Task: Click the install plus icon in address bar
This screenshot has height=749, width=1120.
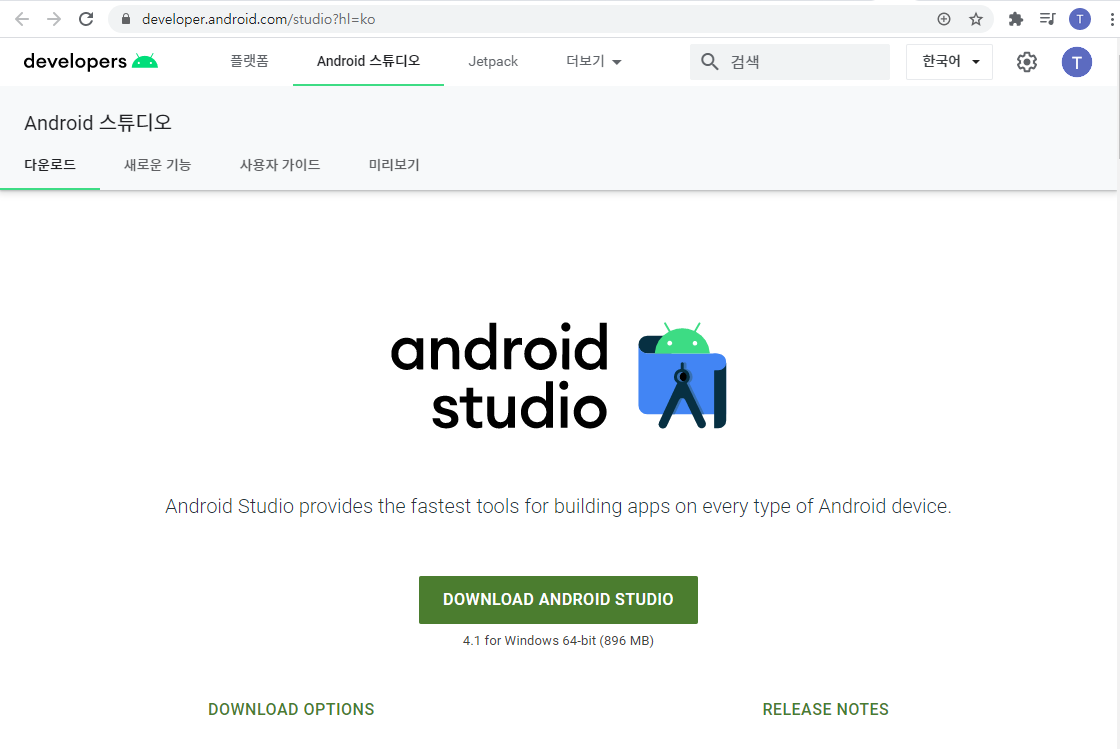Action: coord(944,19)
